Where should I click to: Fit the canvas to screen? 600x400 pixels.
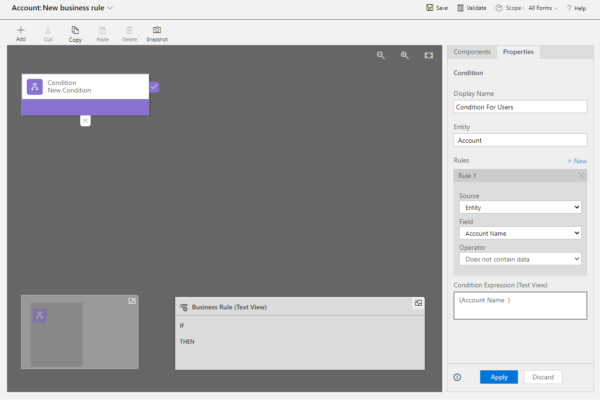(x=429, y=55)
